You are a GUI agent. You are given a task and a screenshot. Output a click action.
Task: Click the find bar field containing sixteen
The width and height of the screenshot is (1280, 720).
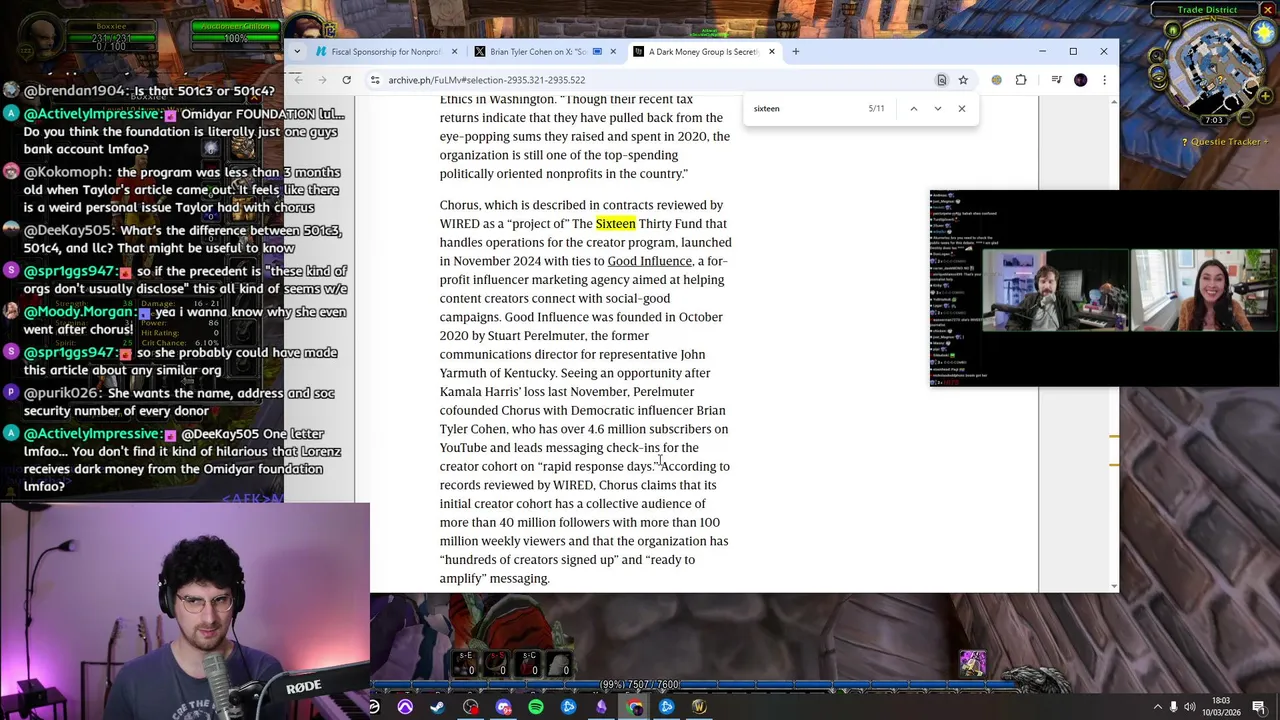coord(807,108)
